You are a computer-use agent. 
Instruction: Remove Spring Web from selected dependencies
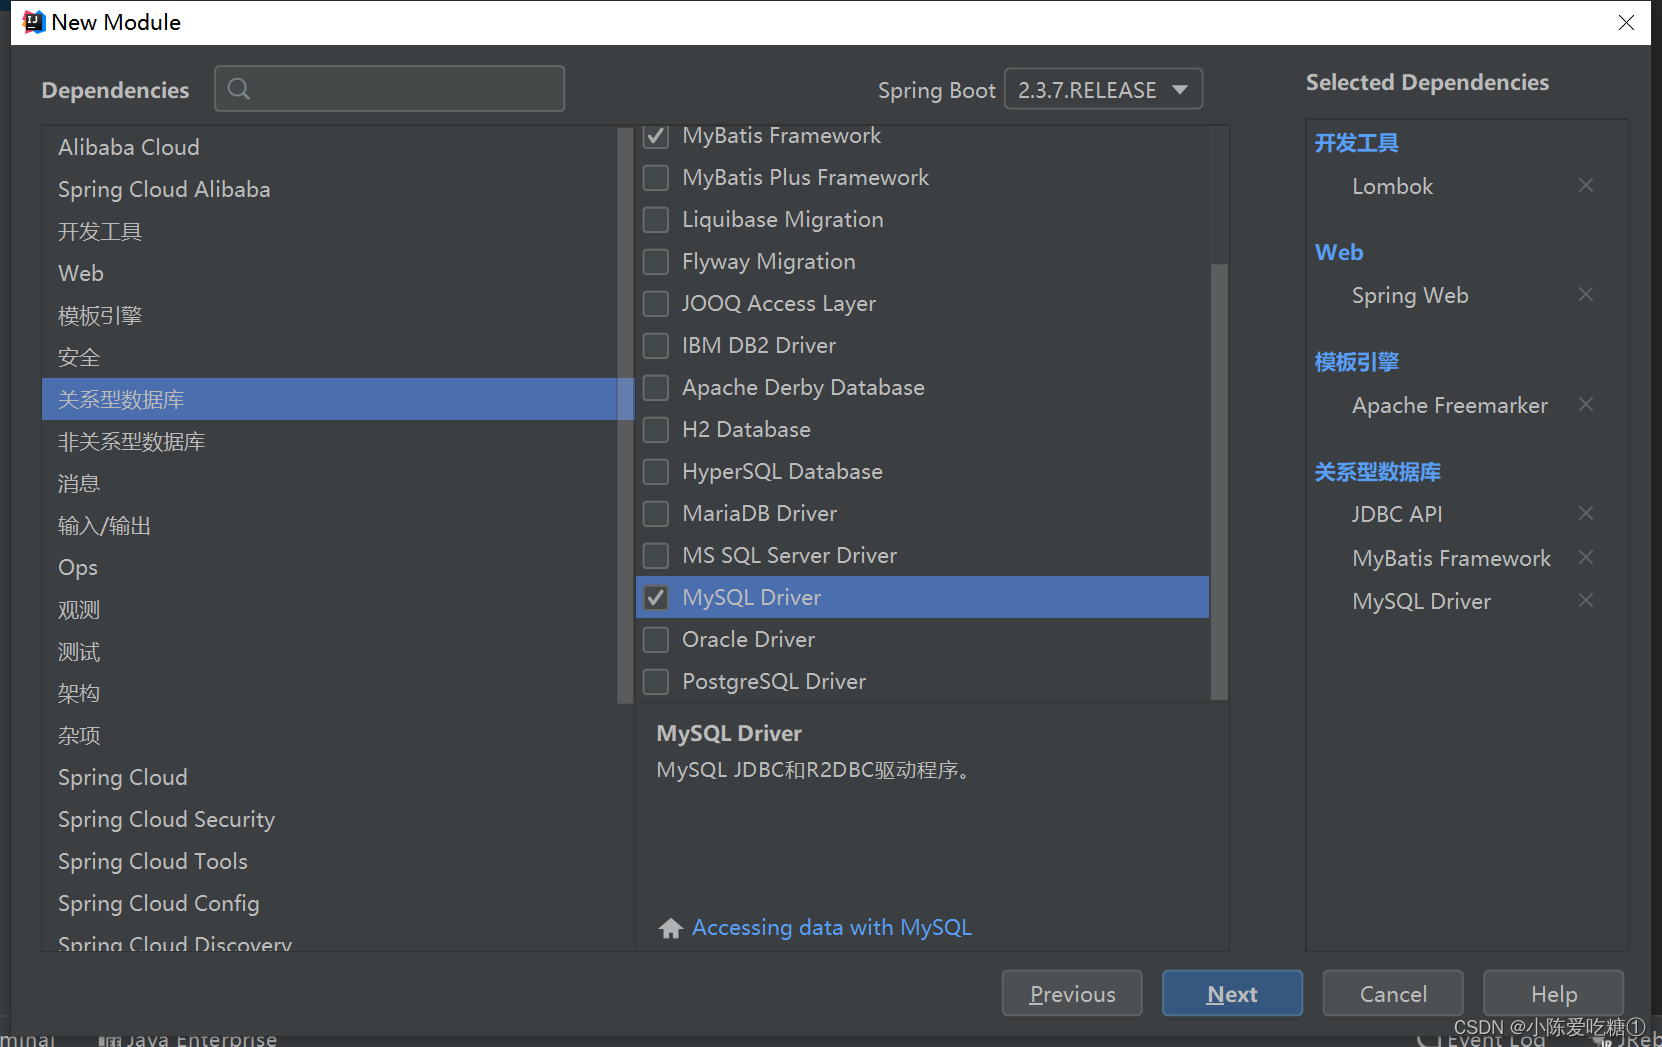[x=1586, y=294]
